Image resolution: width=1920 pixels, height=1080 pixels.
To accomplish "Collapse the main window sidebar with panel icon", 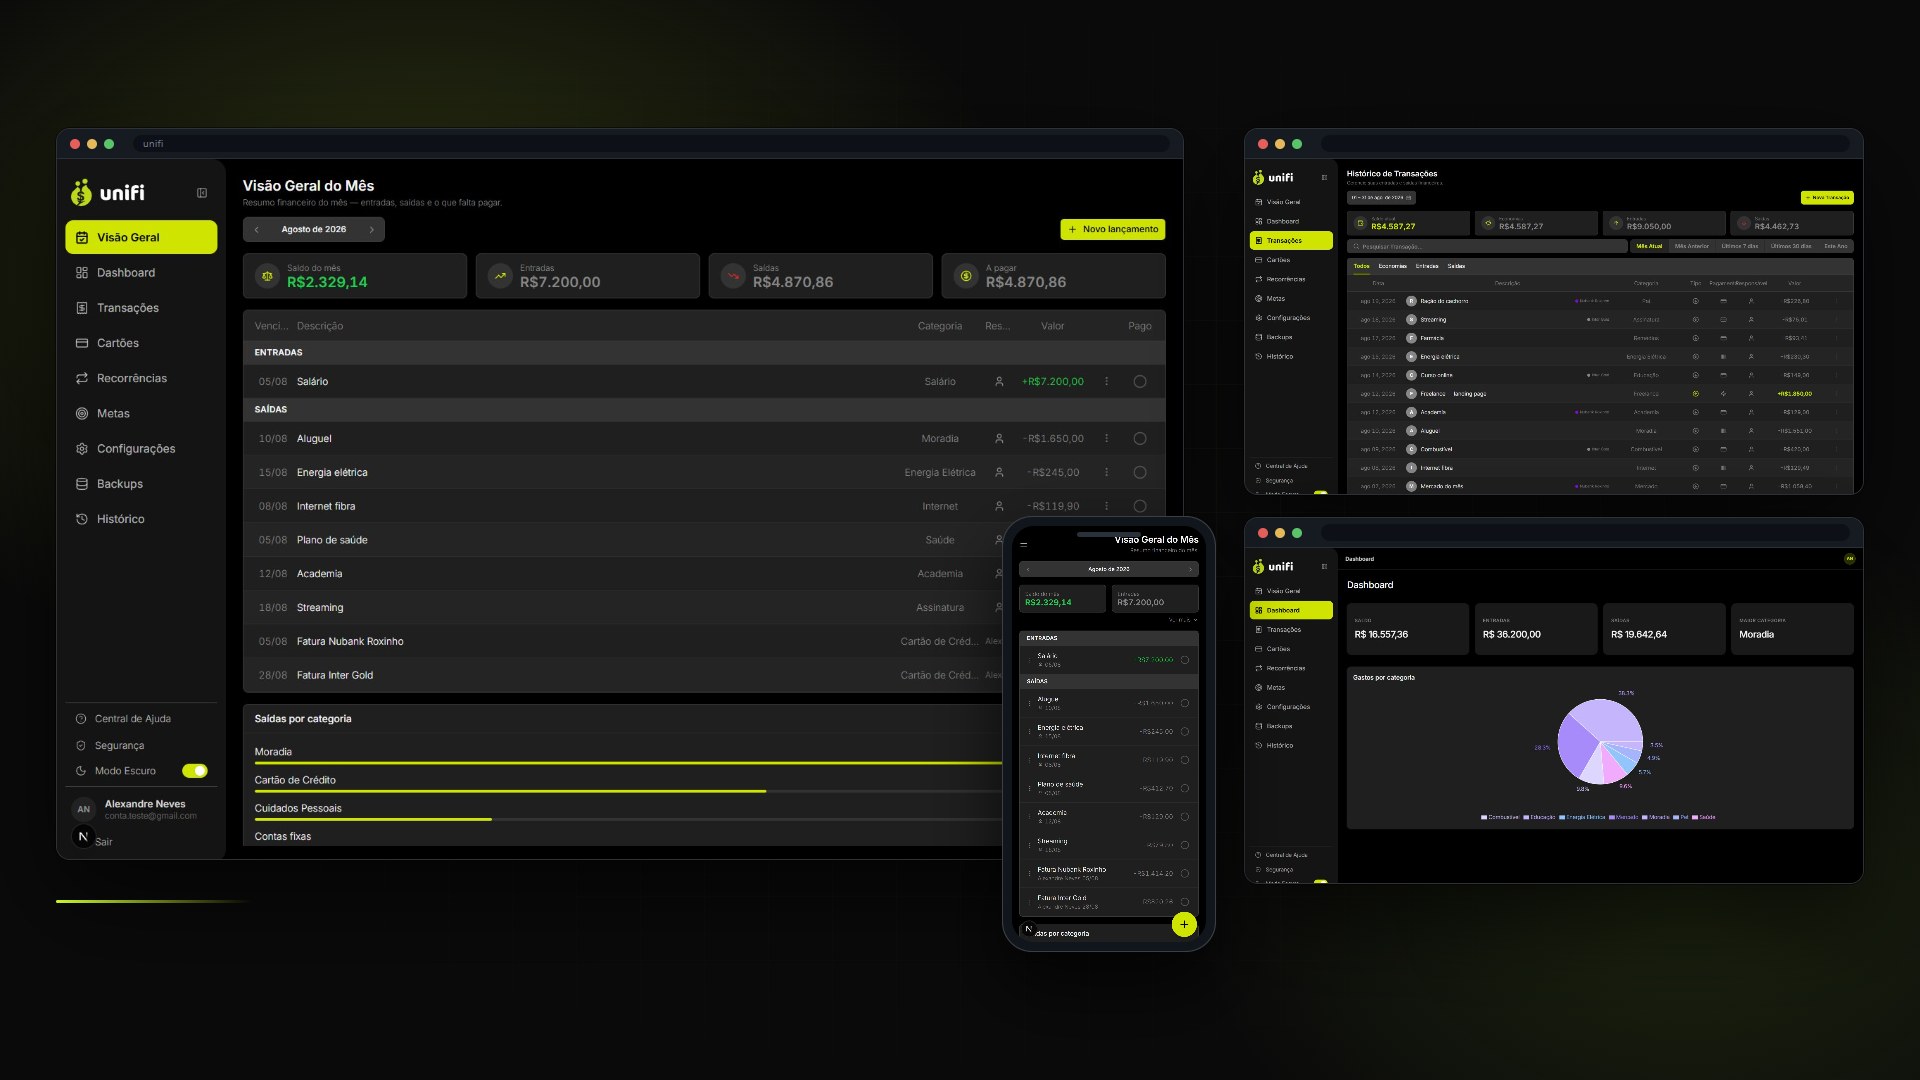I will coord(202,193).
